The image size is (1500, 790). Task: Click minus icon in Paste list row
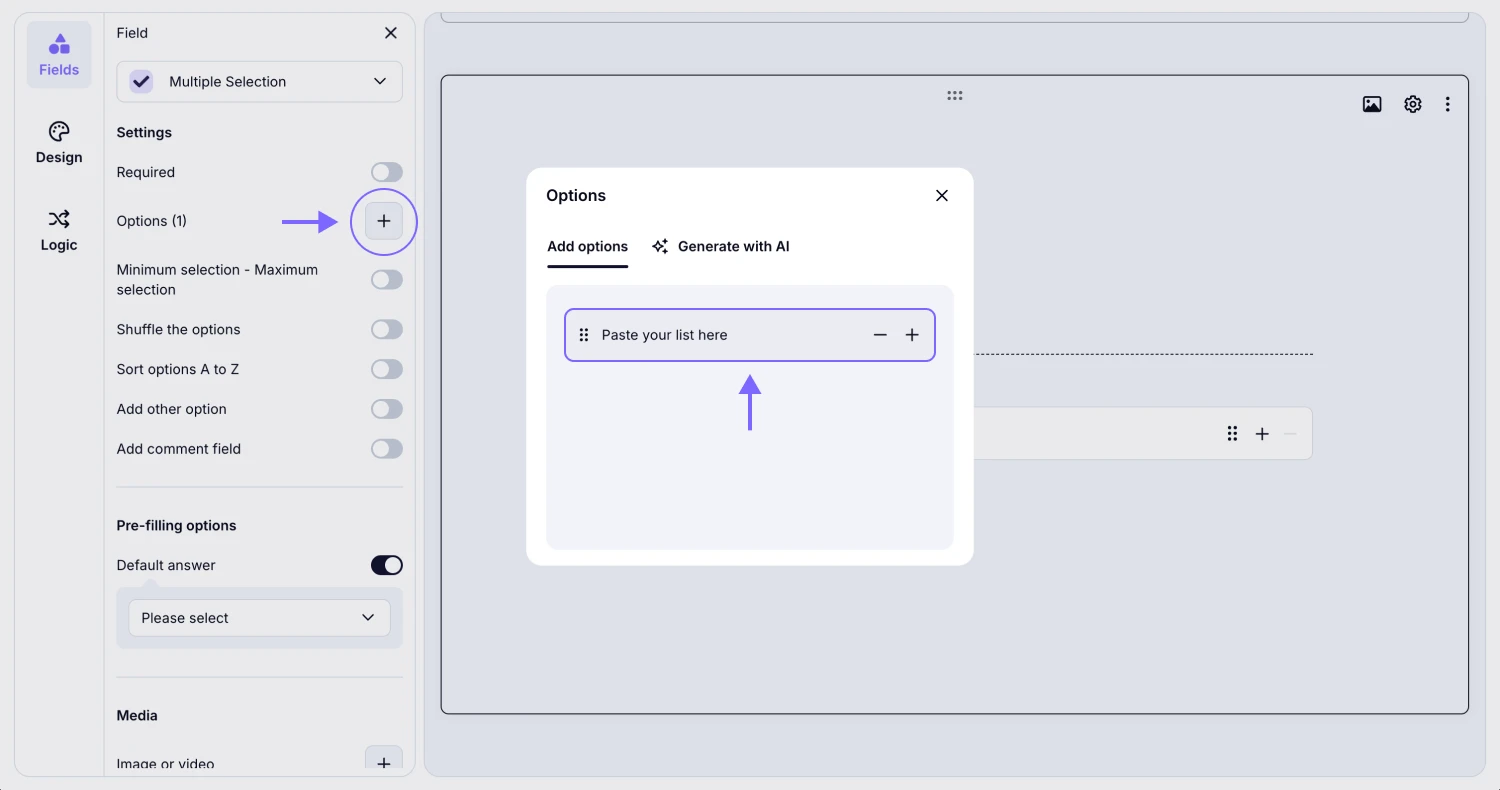[x=880, y=335]
